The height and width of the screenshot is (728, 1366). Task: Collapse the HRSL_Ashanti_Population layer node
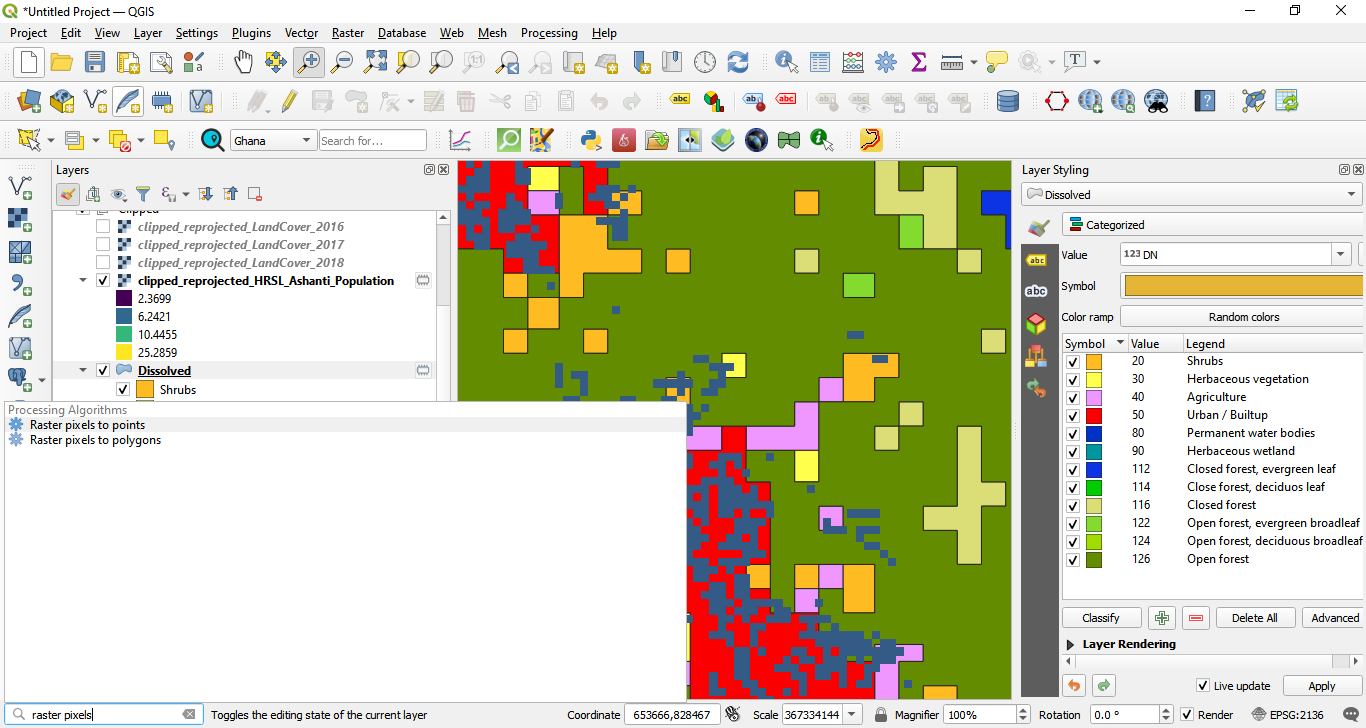click(x=83, y=281)
